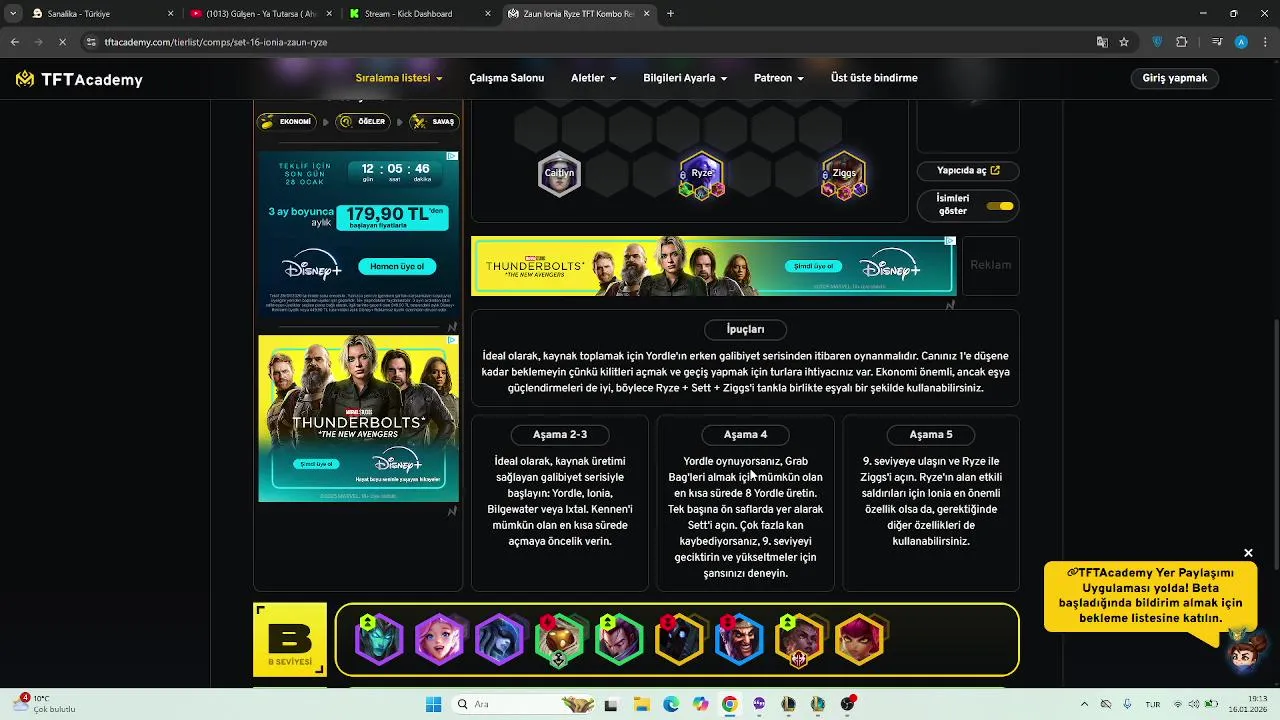The height and width of the screenshot is (720, 1280).
Task: Click the Giriş yapmak button
Action: 1175,78
